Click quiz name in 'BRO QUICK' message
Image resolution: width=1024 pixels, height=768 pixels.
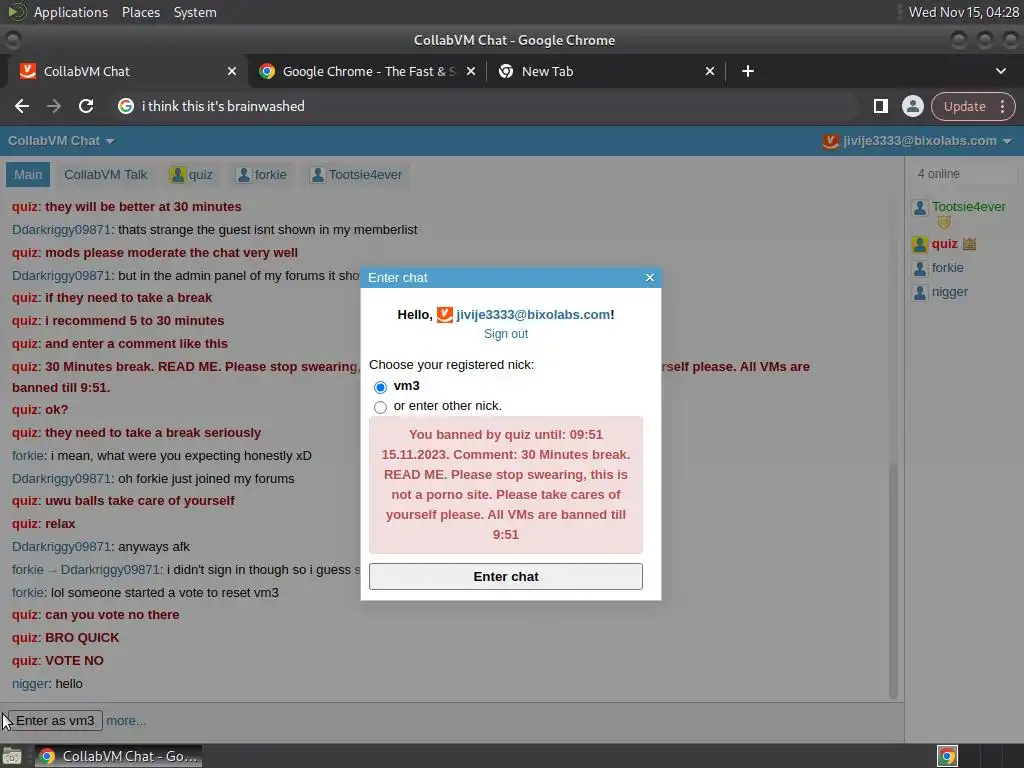click(25, 638)
